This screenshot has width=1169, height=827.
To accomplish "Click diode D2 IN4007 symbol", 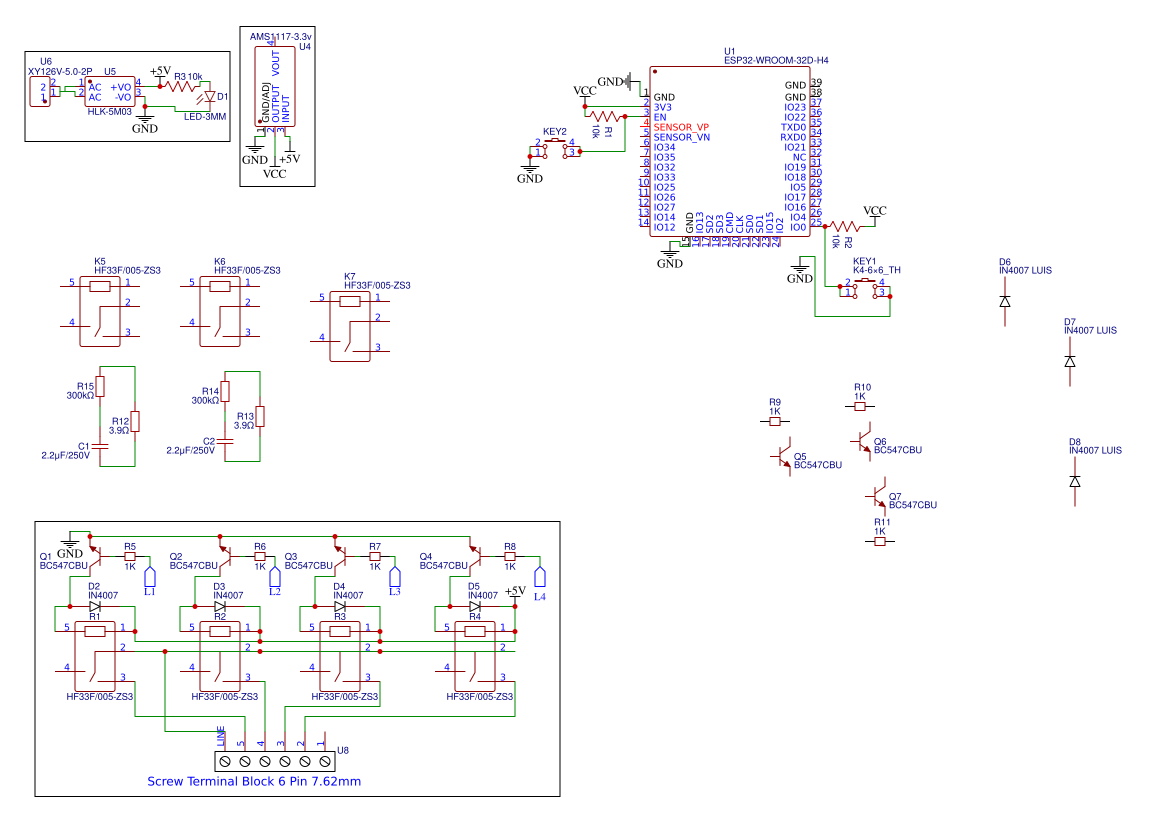I will 95,604.
